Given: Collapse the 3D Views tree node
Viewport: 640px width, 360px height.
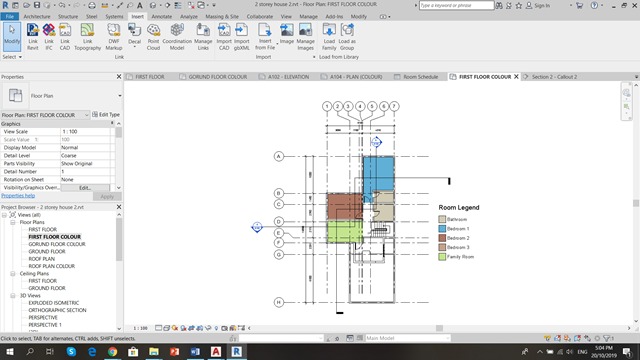Looking at the screenshot, I should point(13,296).
